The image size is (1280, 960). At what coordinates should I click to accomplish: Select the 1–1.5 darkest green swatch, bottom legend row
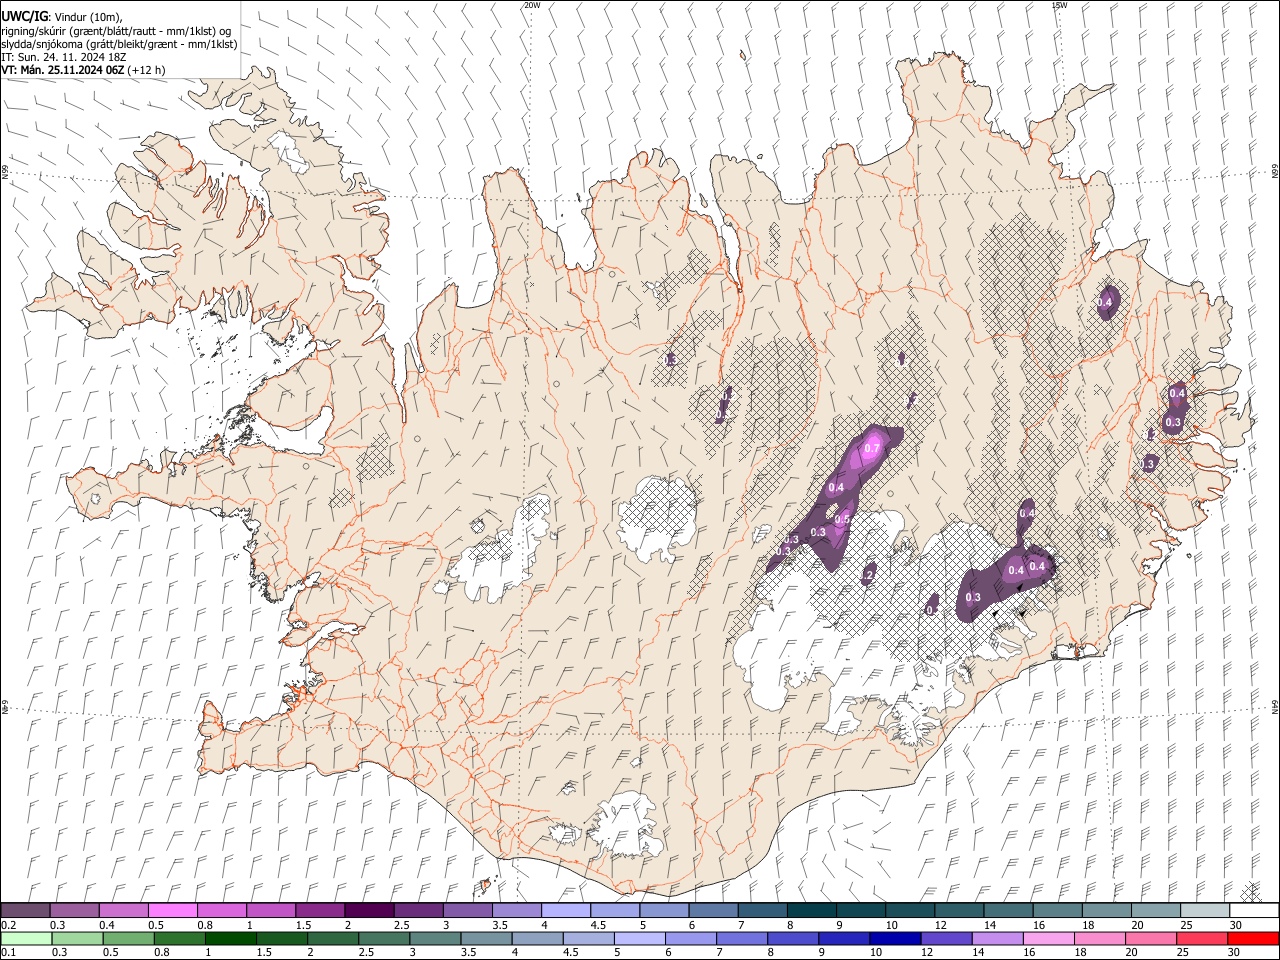pos(230,938)
